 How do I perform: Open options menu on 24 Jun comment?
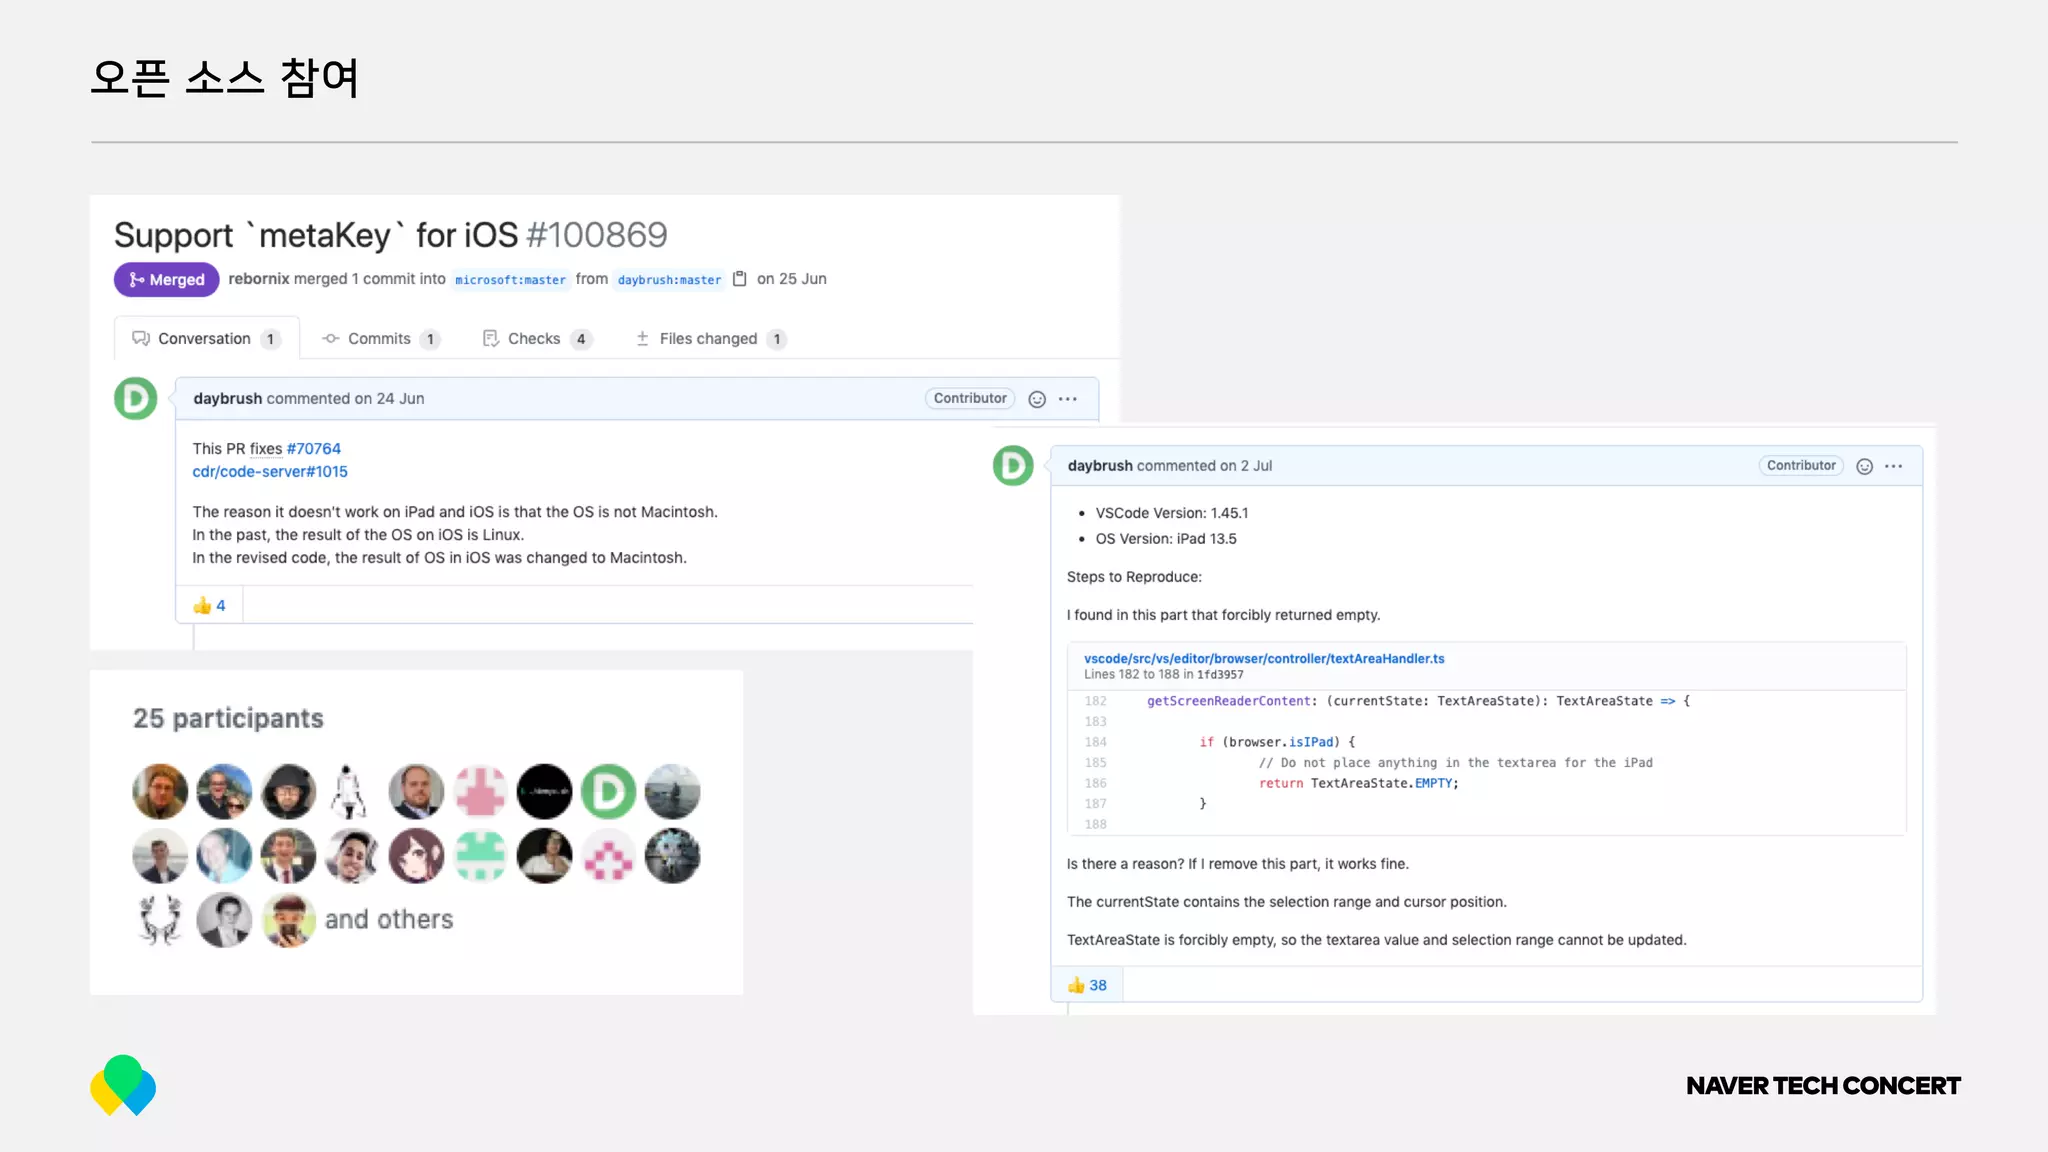pyautogui.click(x=1068, y=399)
